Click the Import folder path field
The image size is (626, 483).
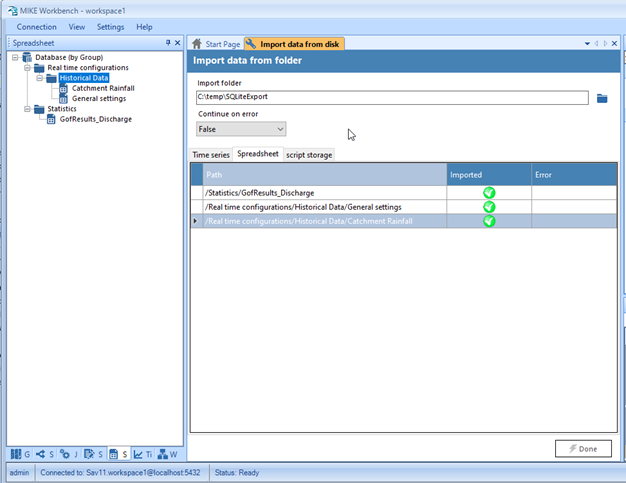pos(392,97)
